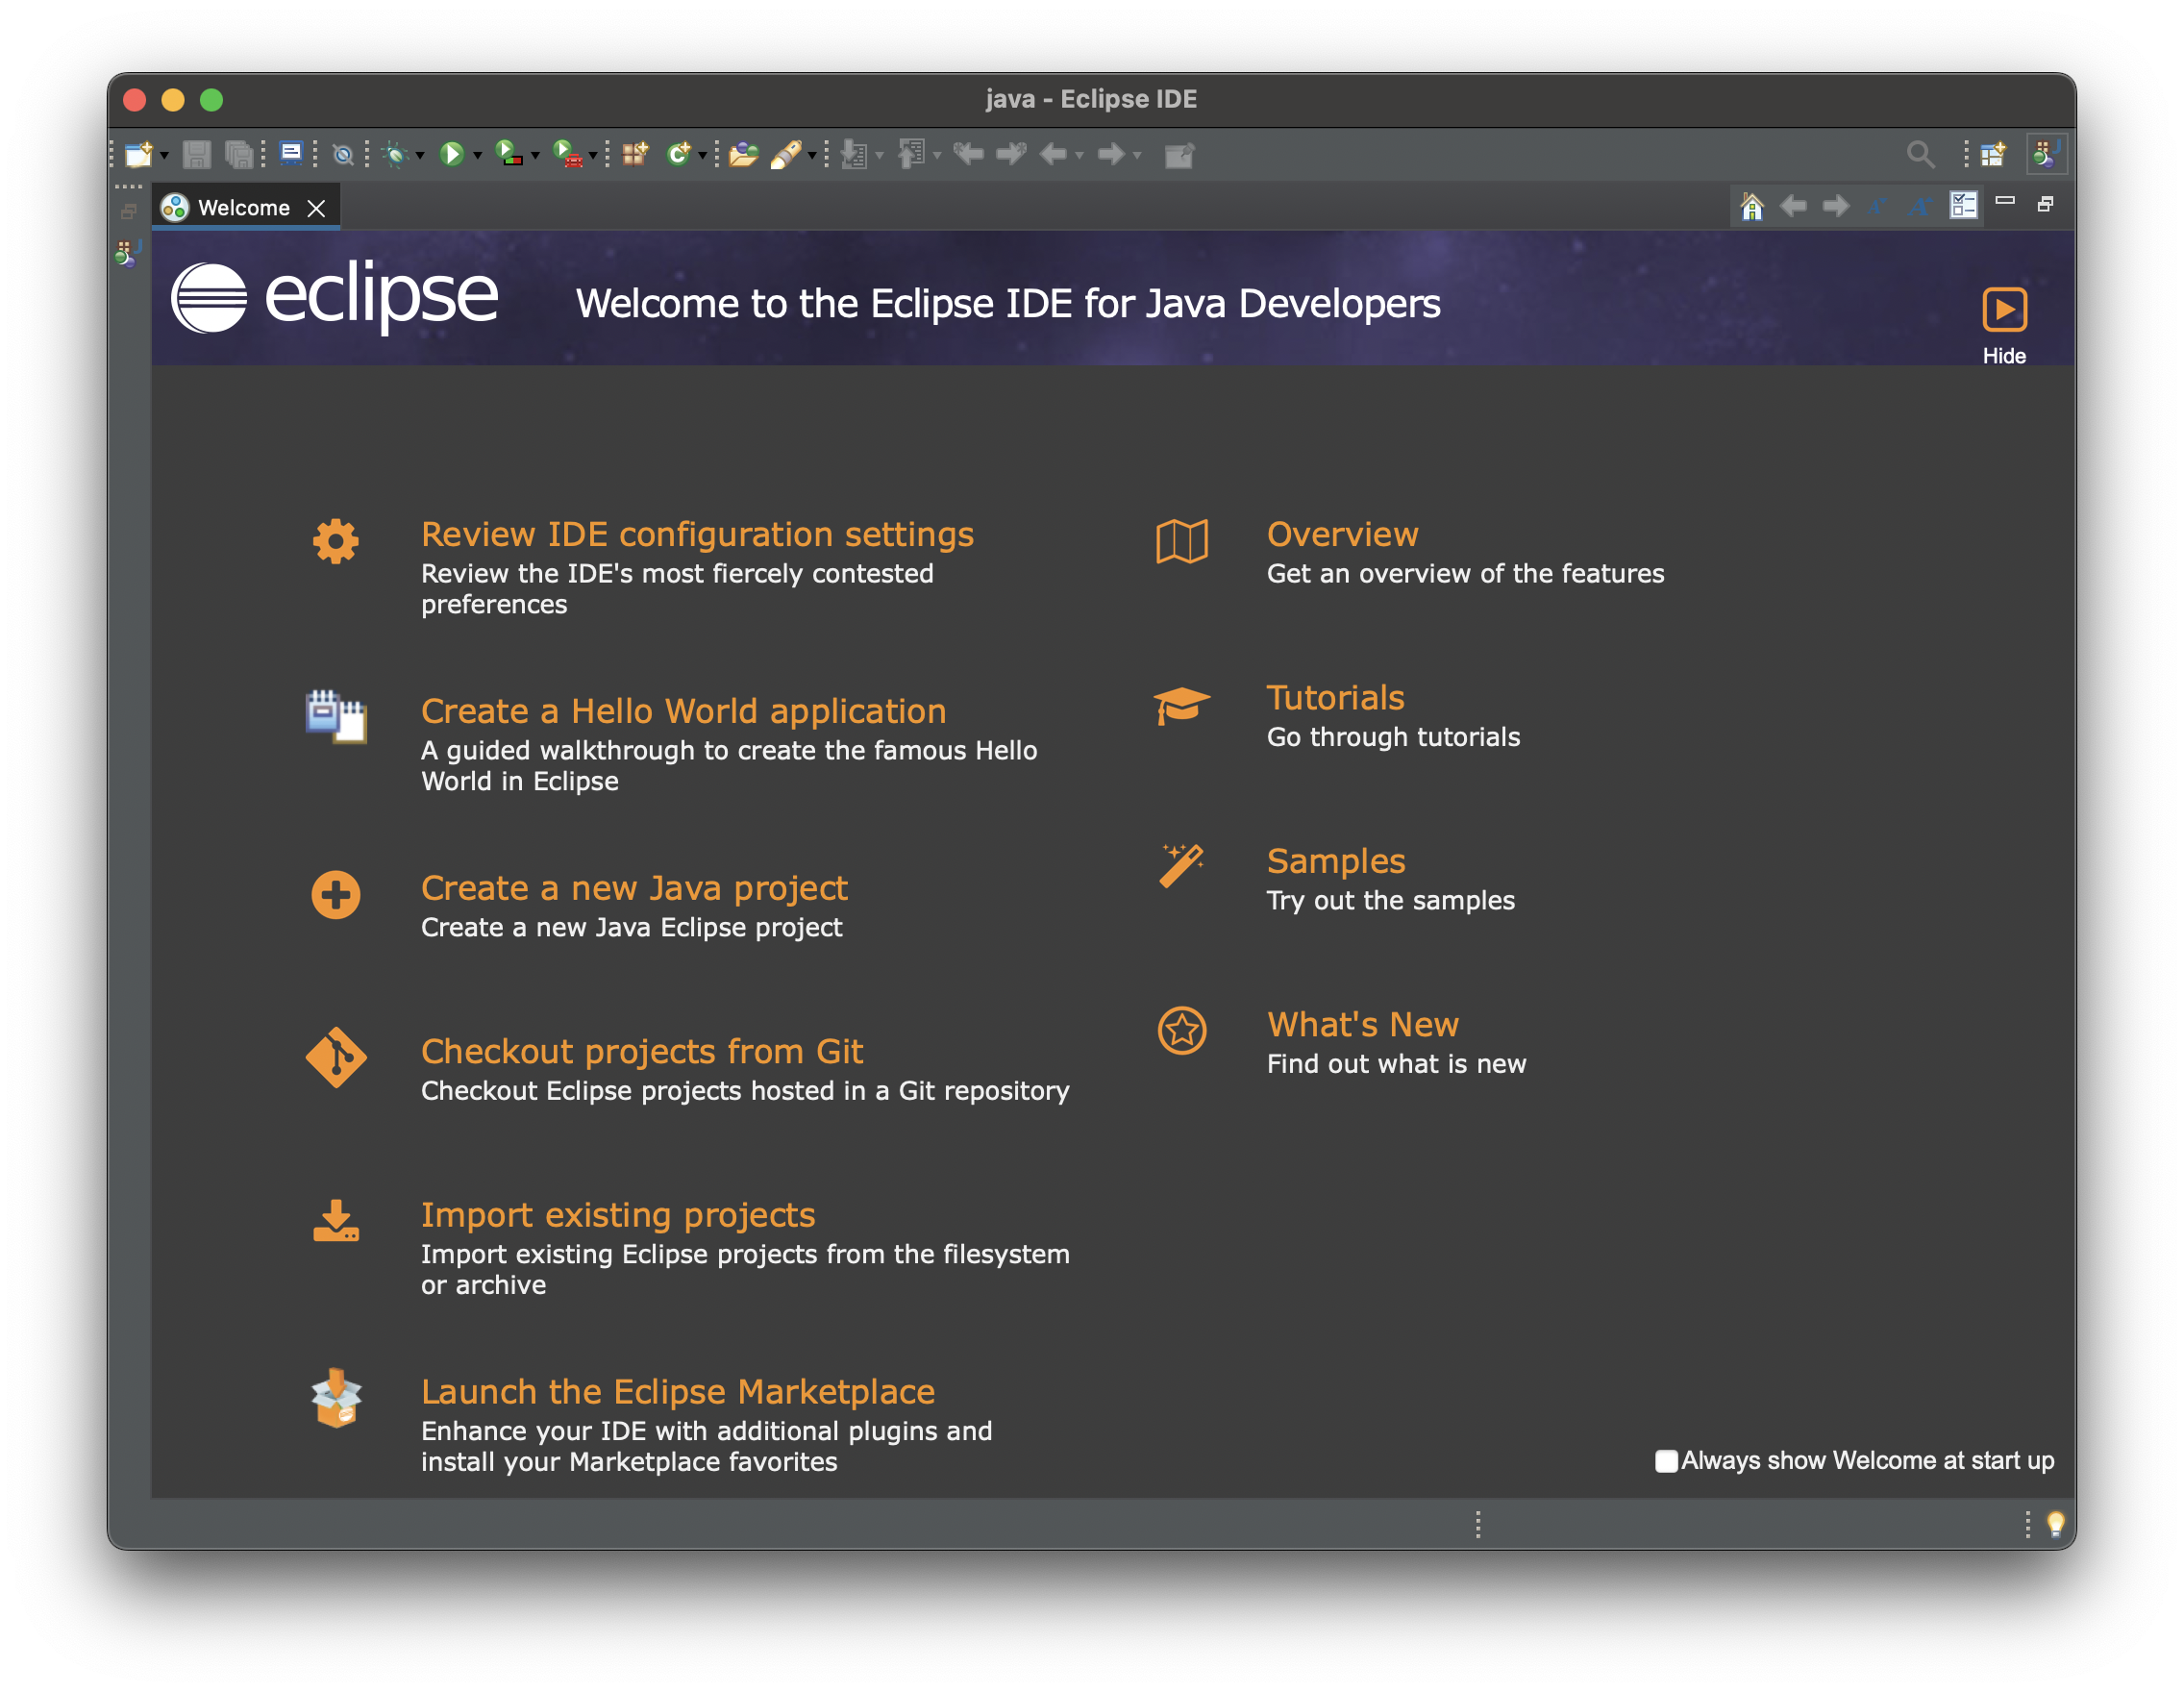Hide the Welcome page with Hide button
The width and height of the screenshot is (2184, 1692).
tap(2004, 309)
